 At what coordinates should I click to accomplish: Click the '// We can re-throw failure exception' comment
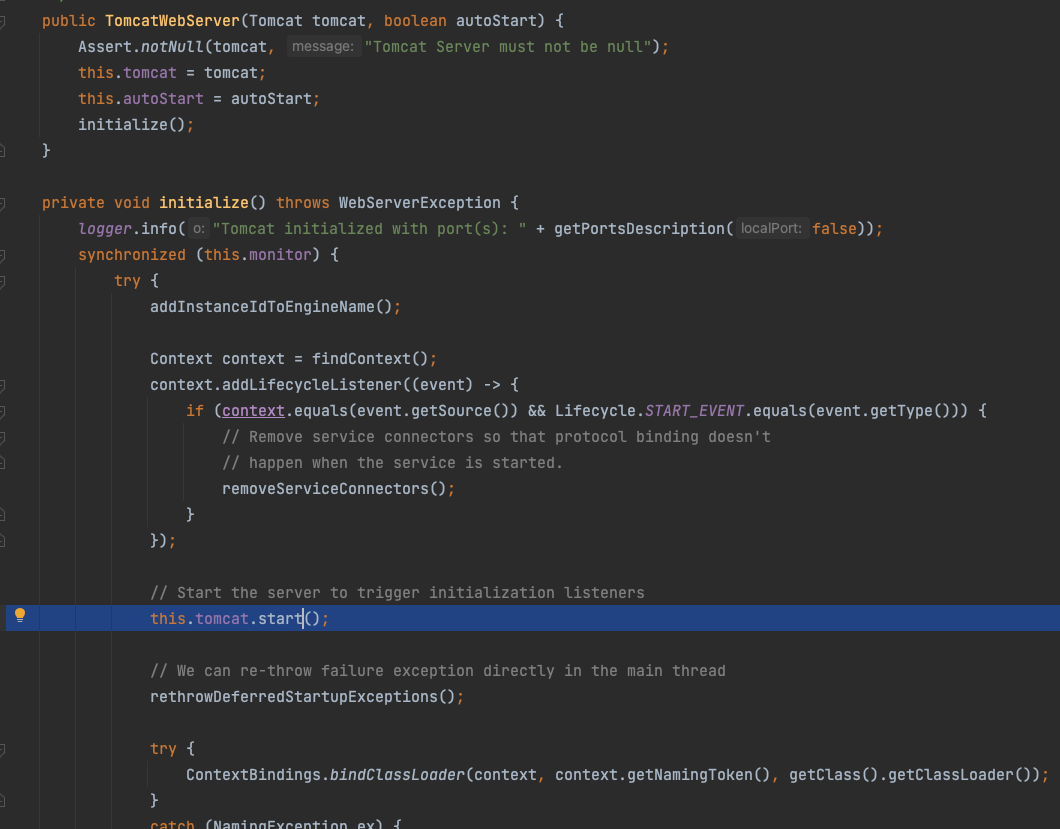pyautogui.click(x=438, y=671)
